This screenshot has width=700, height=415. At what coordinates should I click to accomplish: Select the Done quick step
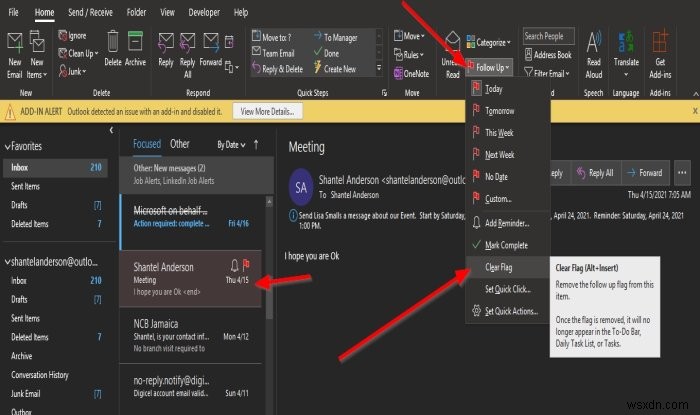click(326, 53)
